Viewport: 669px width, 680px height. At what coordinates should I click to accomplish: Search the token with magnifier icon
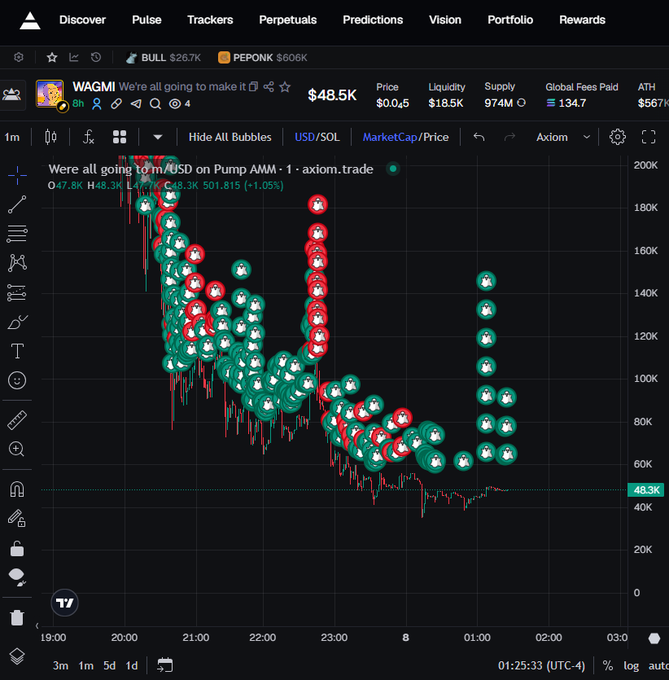click(x=155, y=104)
